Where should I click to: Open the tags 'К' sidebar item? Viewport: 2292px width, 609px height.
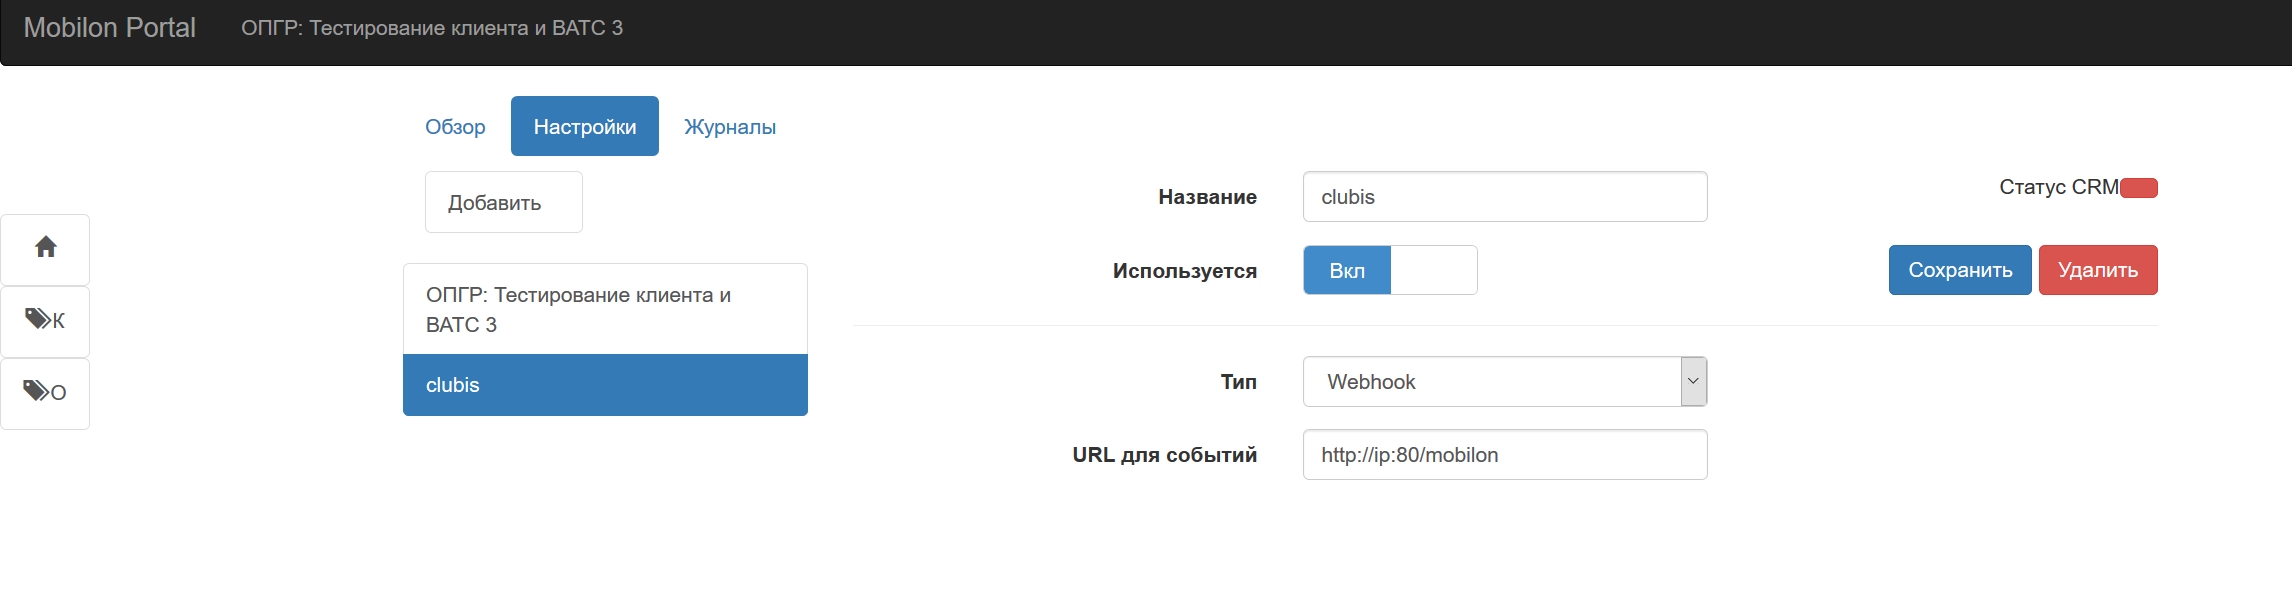[x=45, y=321]
